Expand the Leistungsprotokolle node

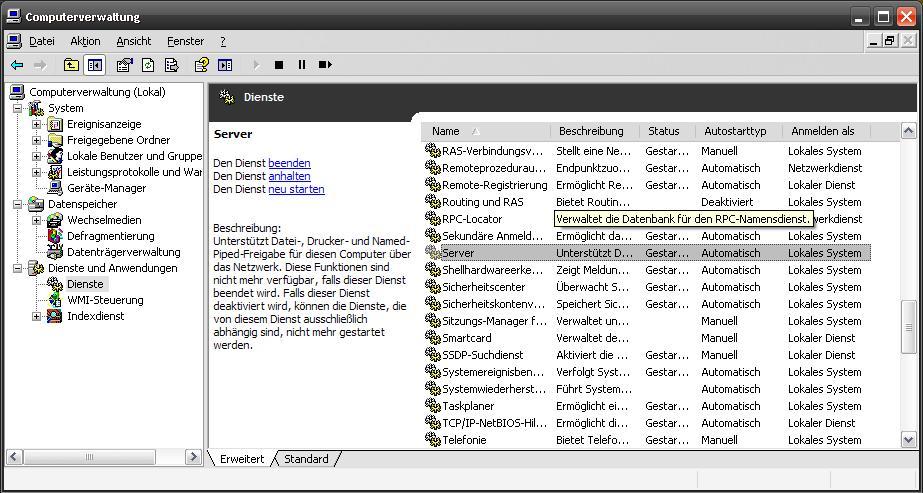tap(36, 172)
